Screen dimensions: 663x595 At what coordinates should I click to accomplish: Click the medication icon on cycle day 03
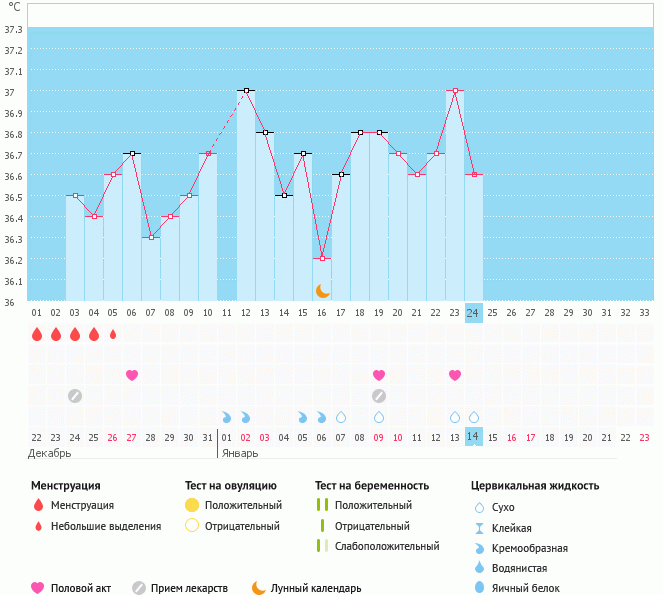pos(75,396)
